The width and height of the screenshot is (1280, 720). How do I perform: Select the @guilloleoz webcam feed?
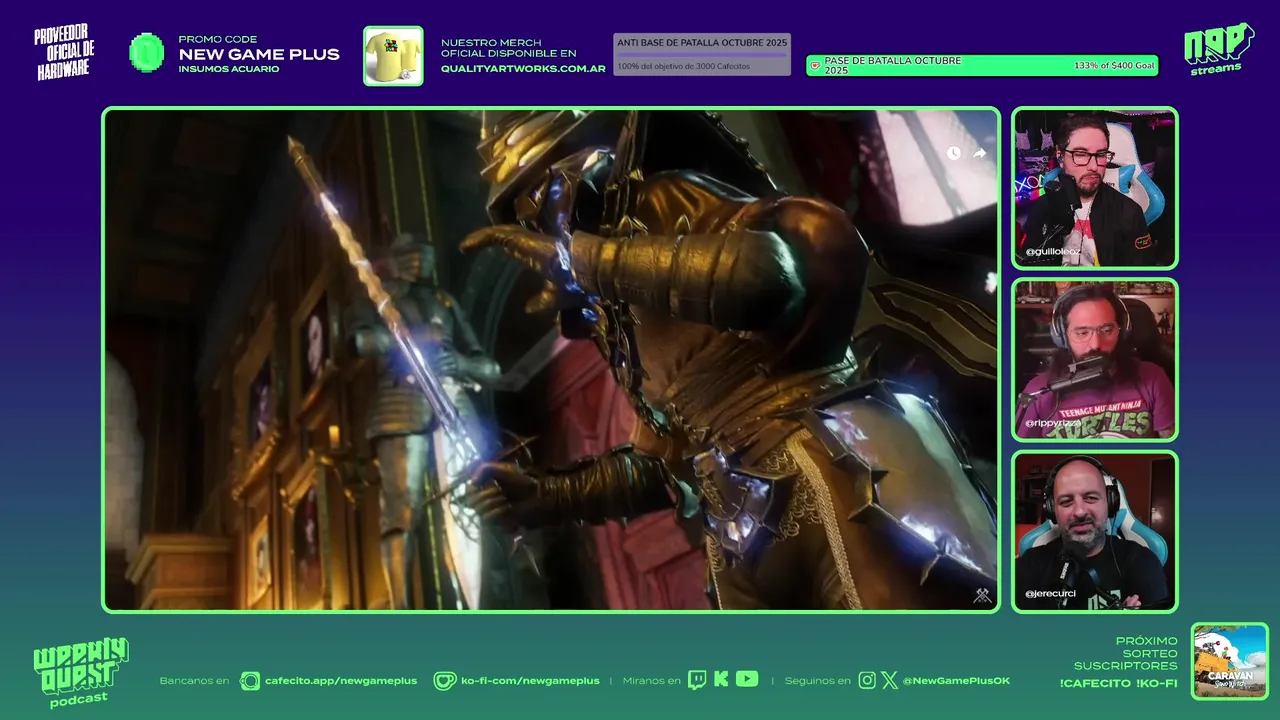pos(1095,188)
